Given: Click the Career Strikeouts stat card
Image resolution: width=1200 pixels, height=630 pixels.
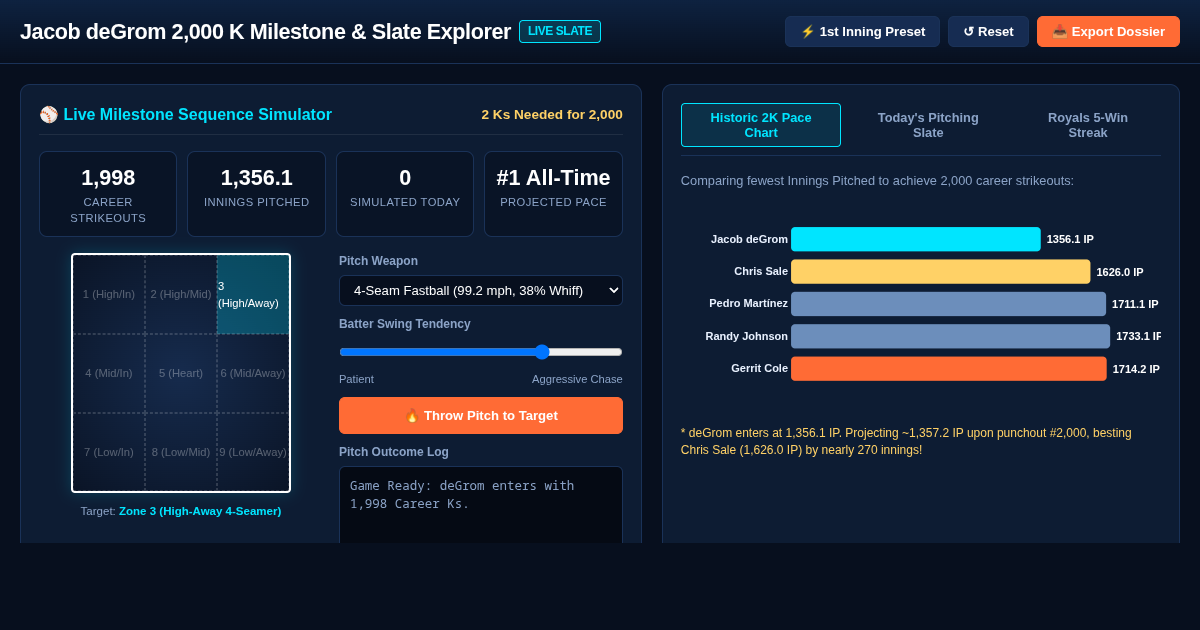Looking at the screenshot, I should (108, 194).
